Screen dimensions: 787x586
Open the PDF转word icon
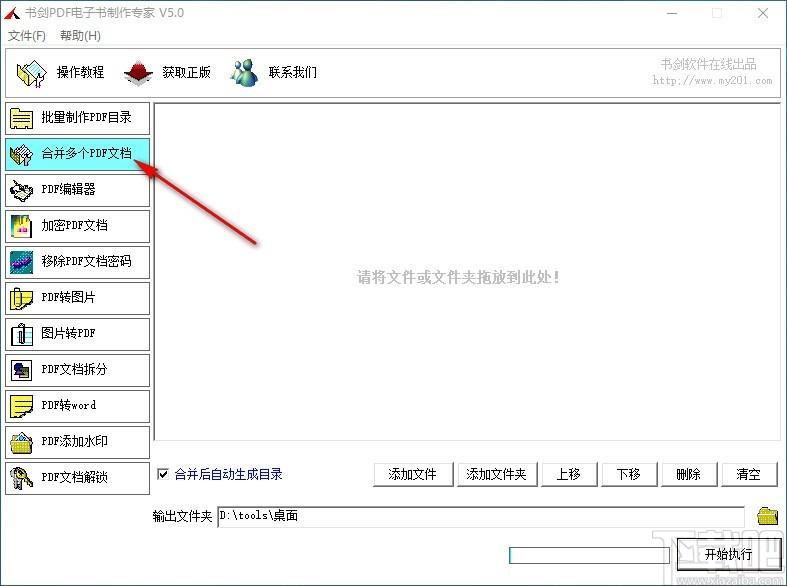[x=22, y=406]
